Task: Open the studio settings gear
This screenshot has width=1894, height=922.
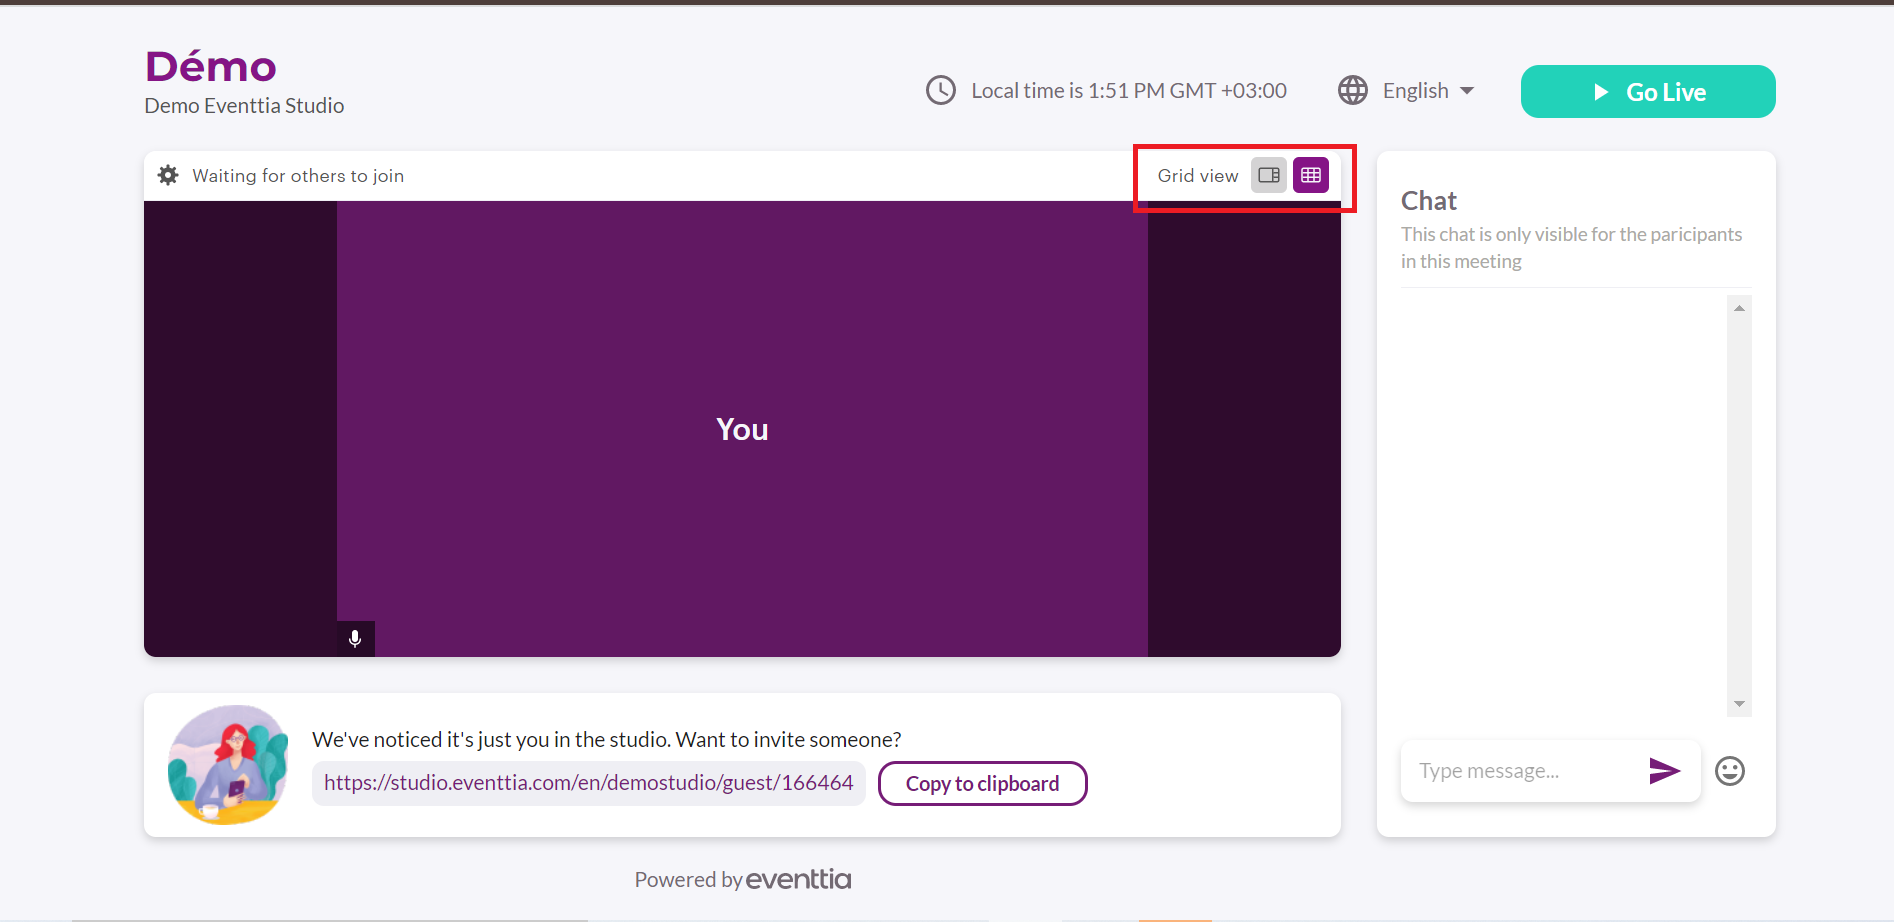Action: point(168,175)
